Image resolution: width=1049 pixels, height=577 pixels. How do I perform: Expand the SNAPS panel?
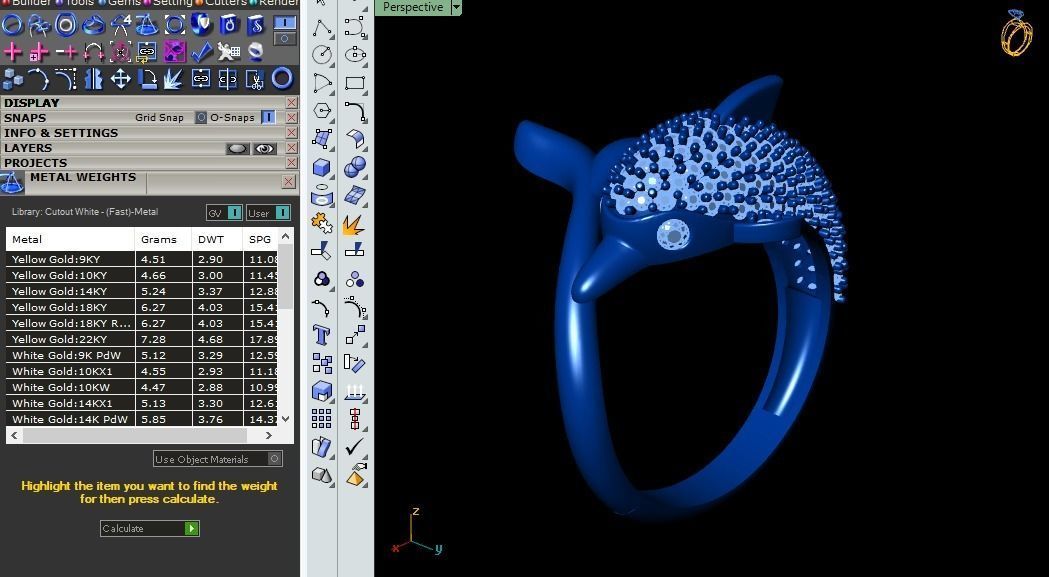point(25,118)
